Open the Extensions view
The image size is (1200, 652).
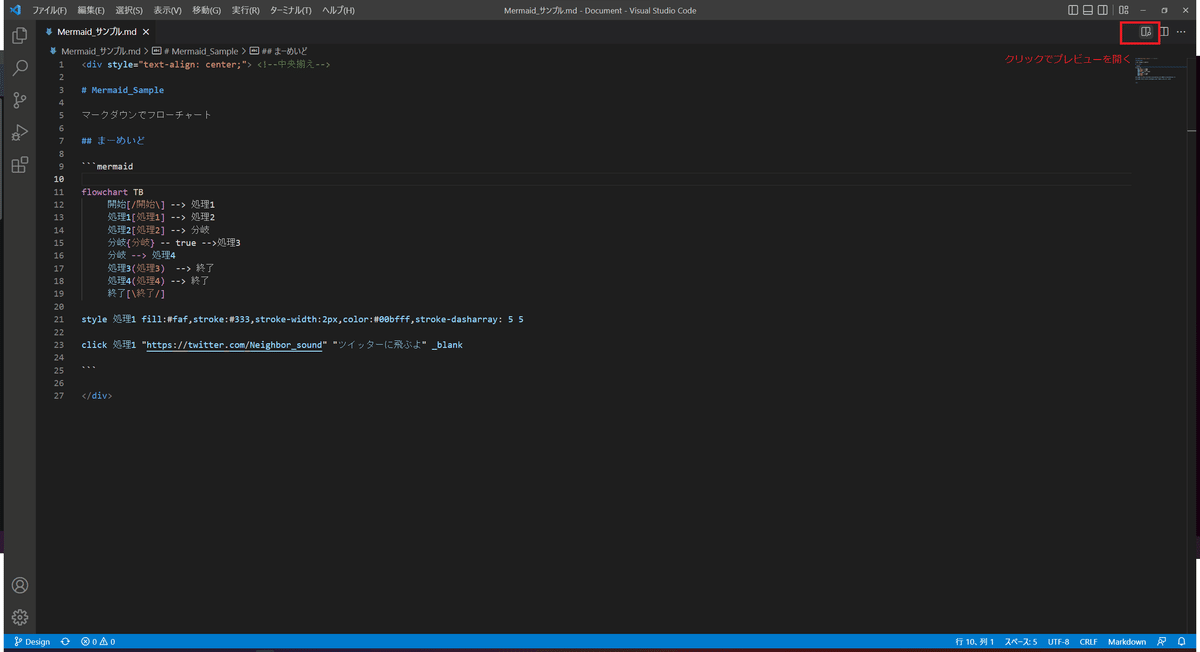click(19, 164)
